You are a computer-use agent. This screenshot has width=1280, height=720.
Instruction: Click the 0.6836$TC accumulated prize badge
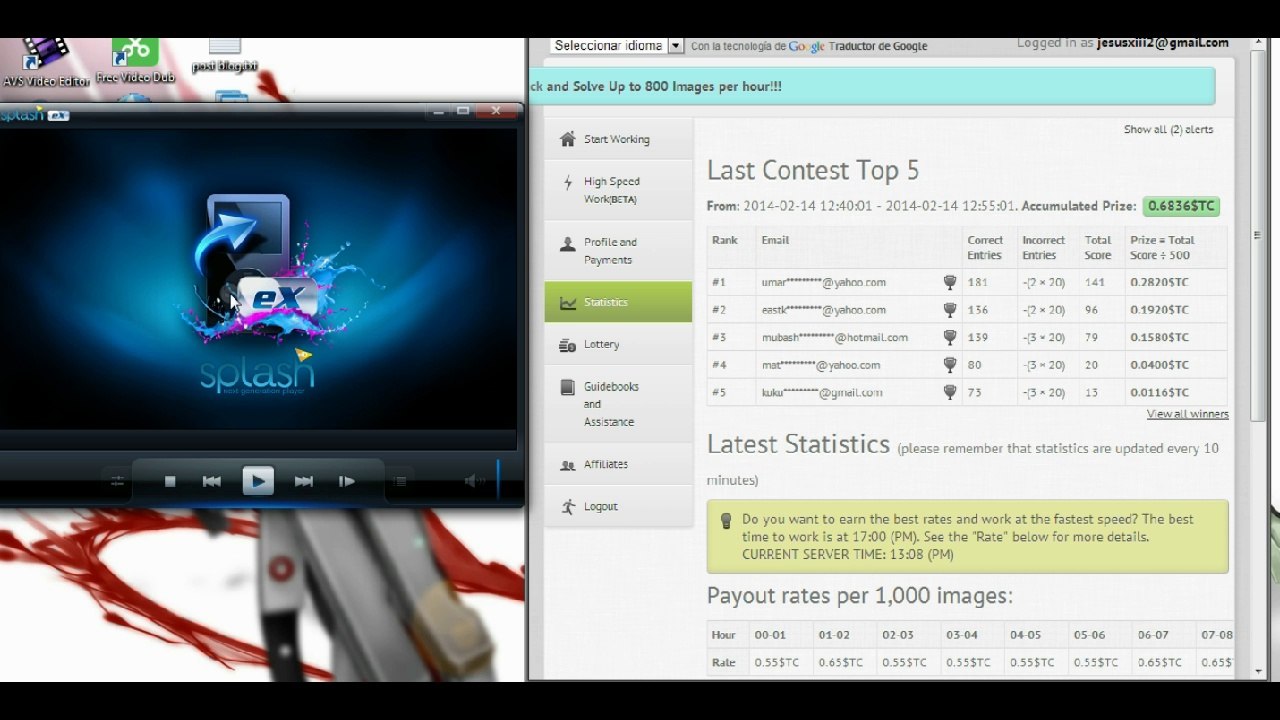[1181, 206]
